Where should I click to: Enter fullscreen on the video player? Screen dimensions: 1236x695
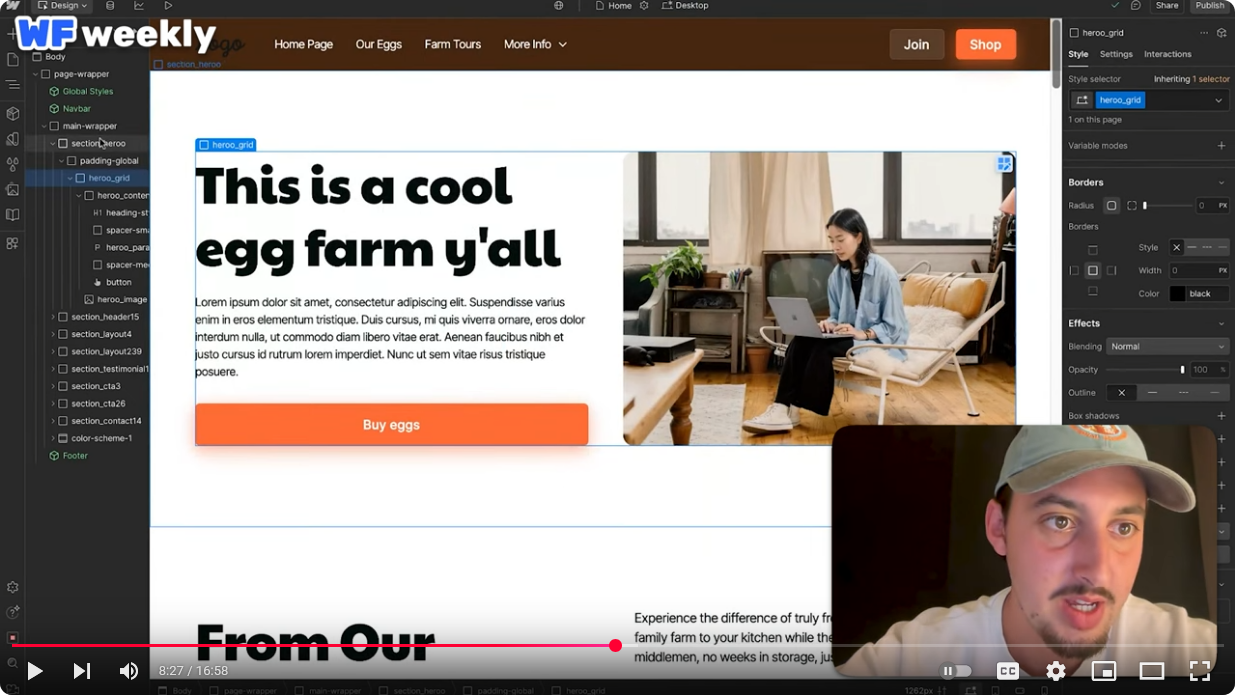1199,671
